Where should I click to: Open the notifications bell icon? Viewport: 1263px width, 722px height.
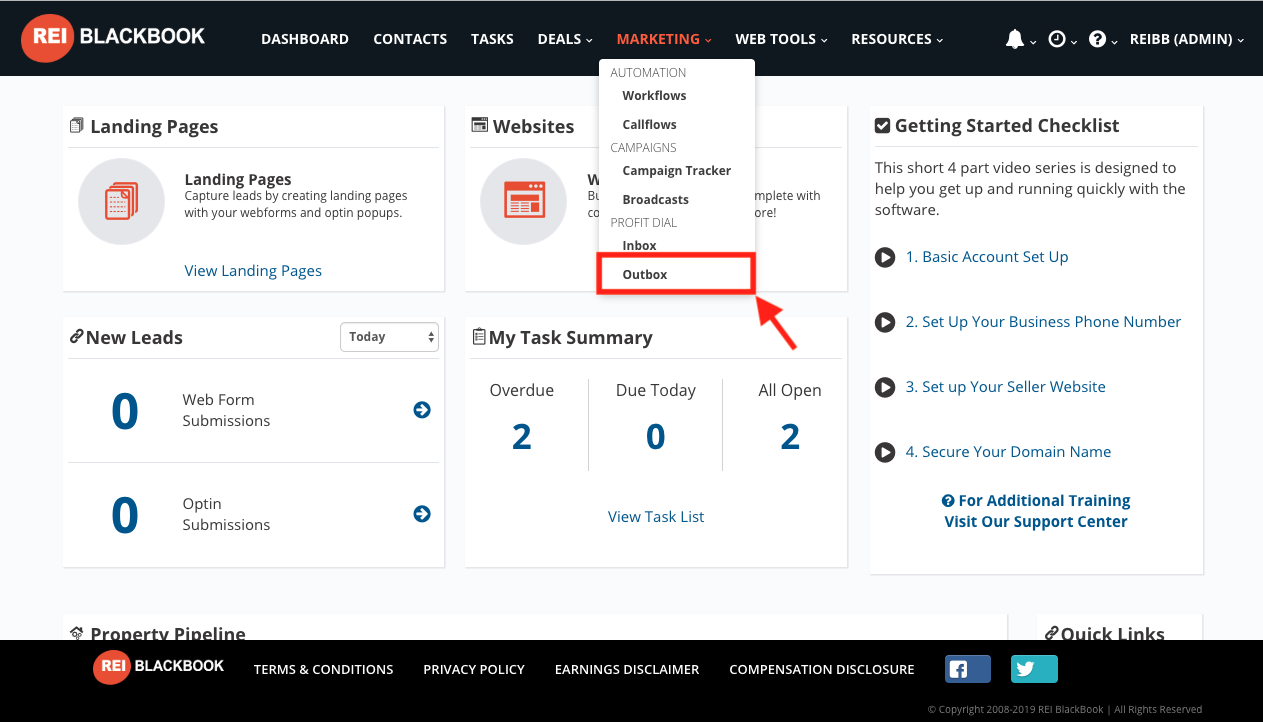[x=1015, y=39]
